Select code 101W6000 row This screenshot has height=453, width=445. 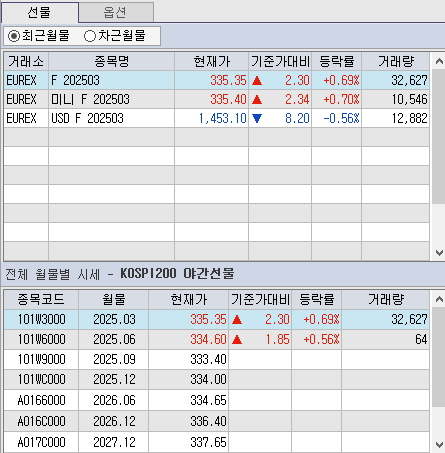(x=217, y=339)
